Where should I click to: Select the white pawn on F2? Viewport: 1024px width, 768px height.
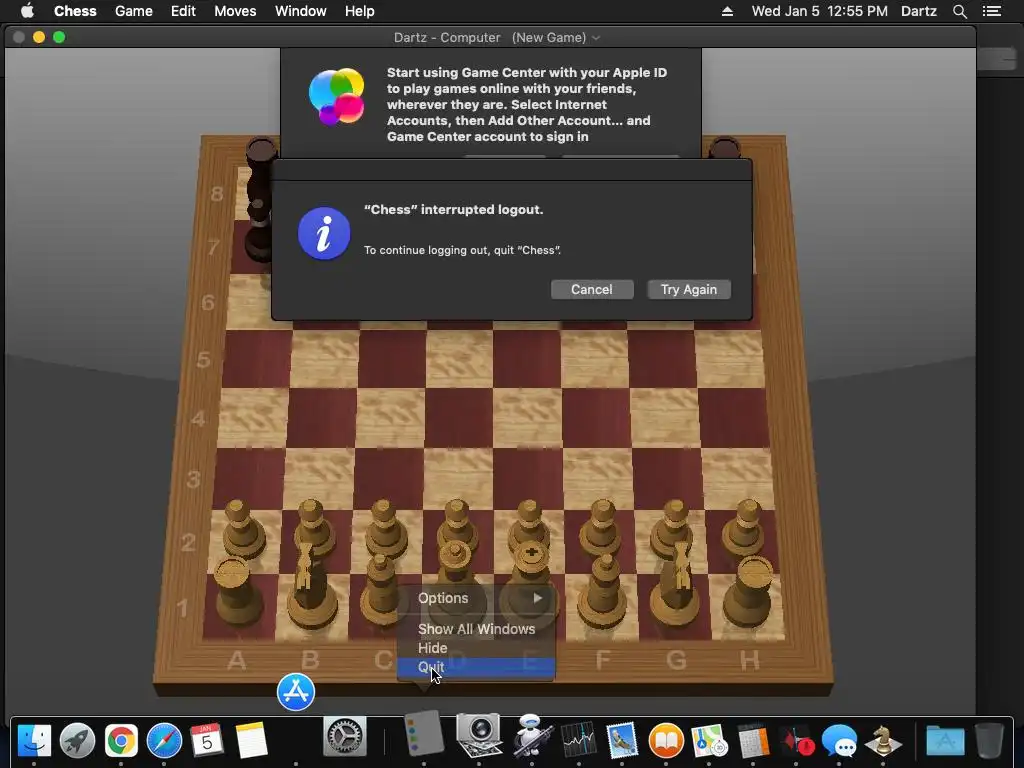(601, 529)
